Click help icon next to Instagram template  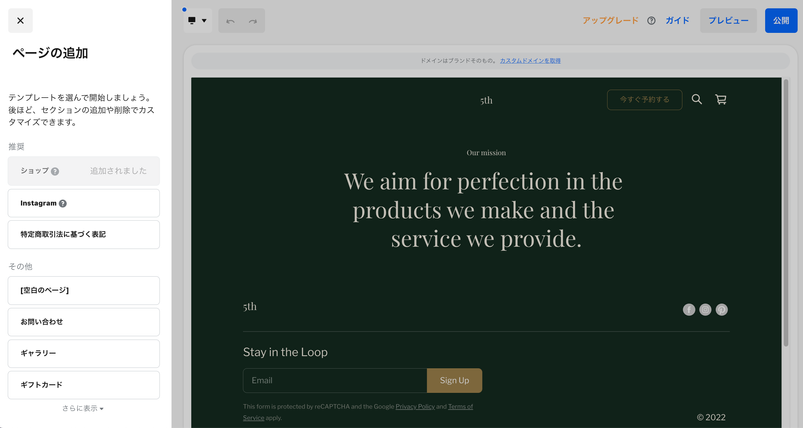63,203
